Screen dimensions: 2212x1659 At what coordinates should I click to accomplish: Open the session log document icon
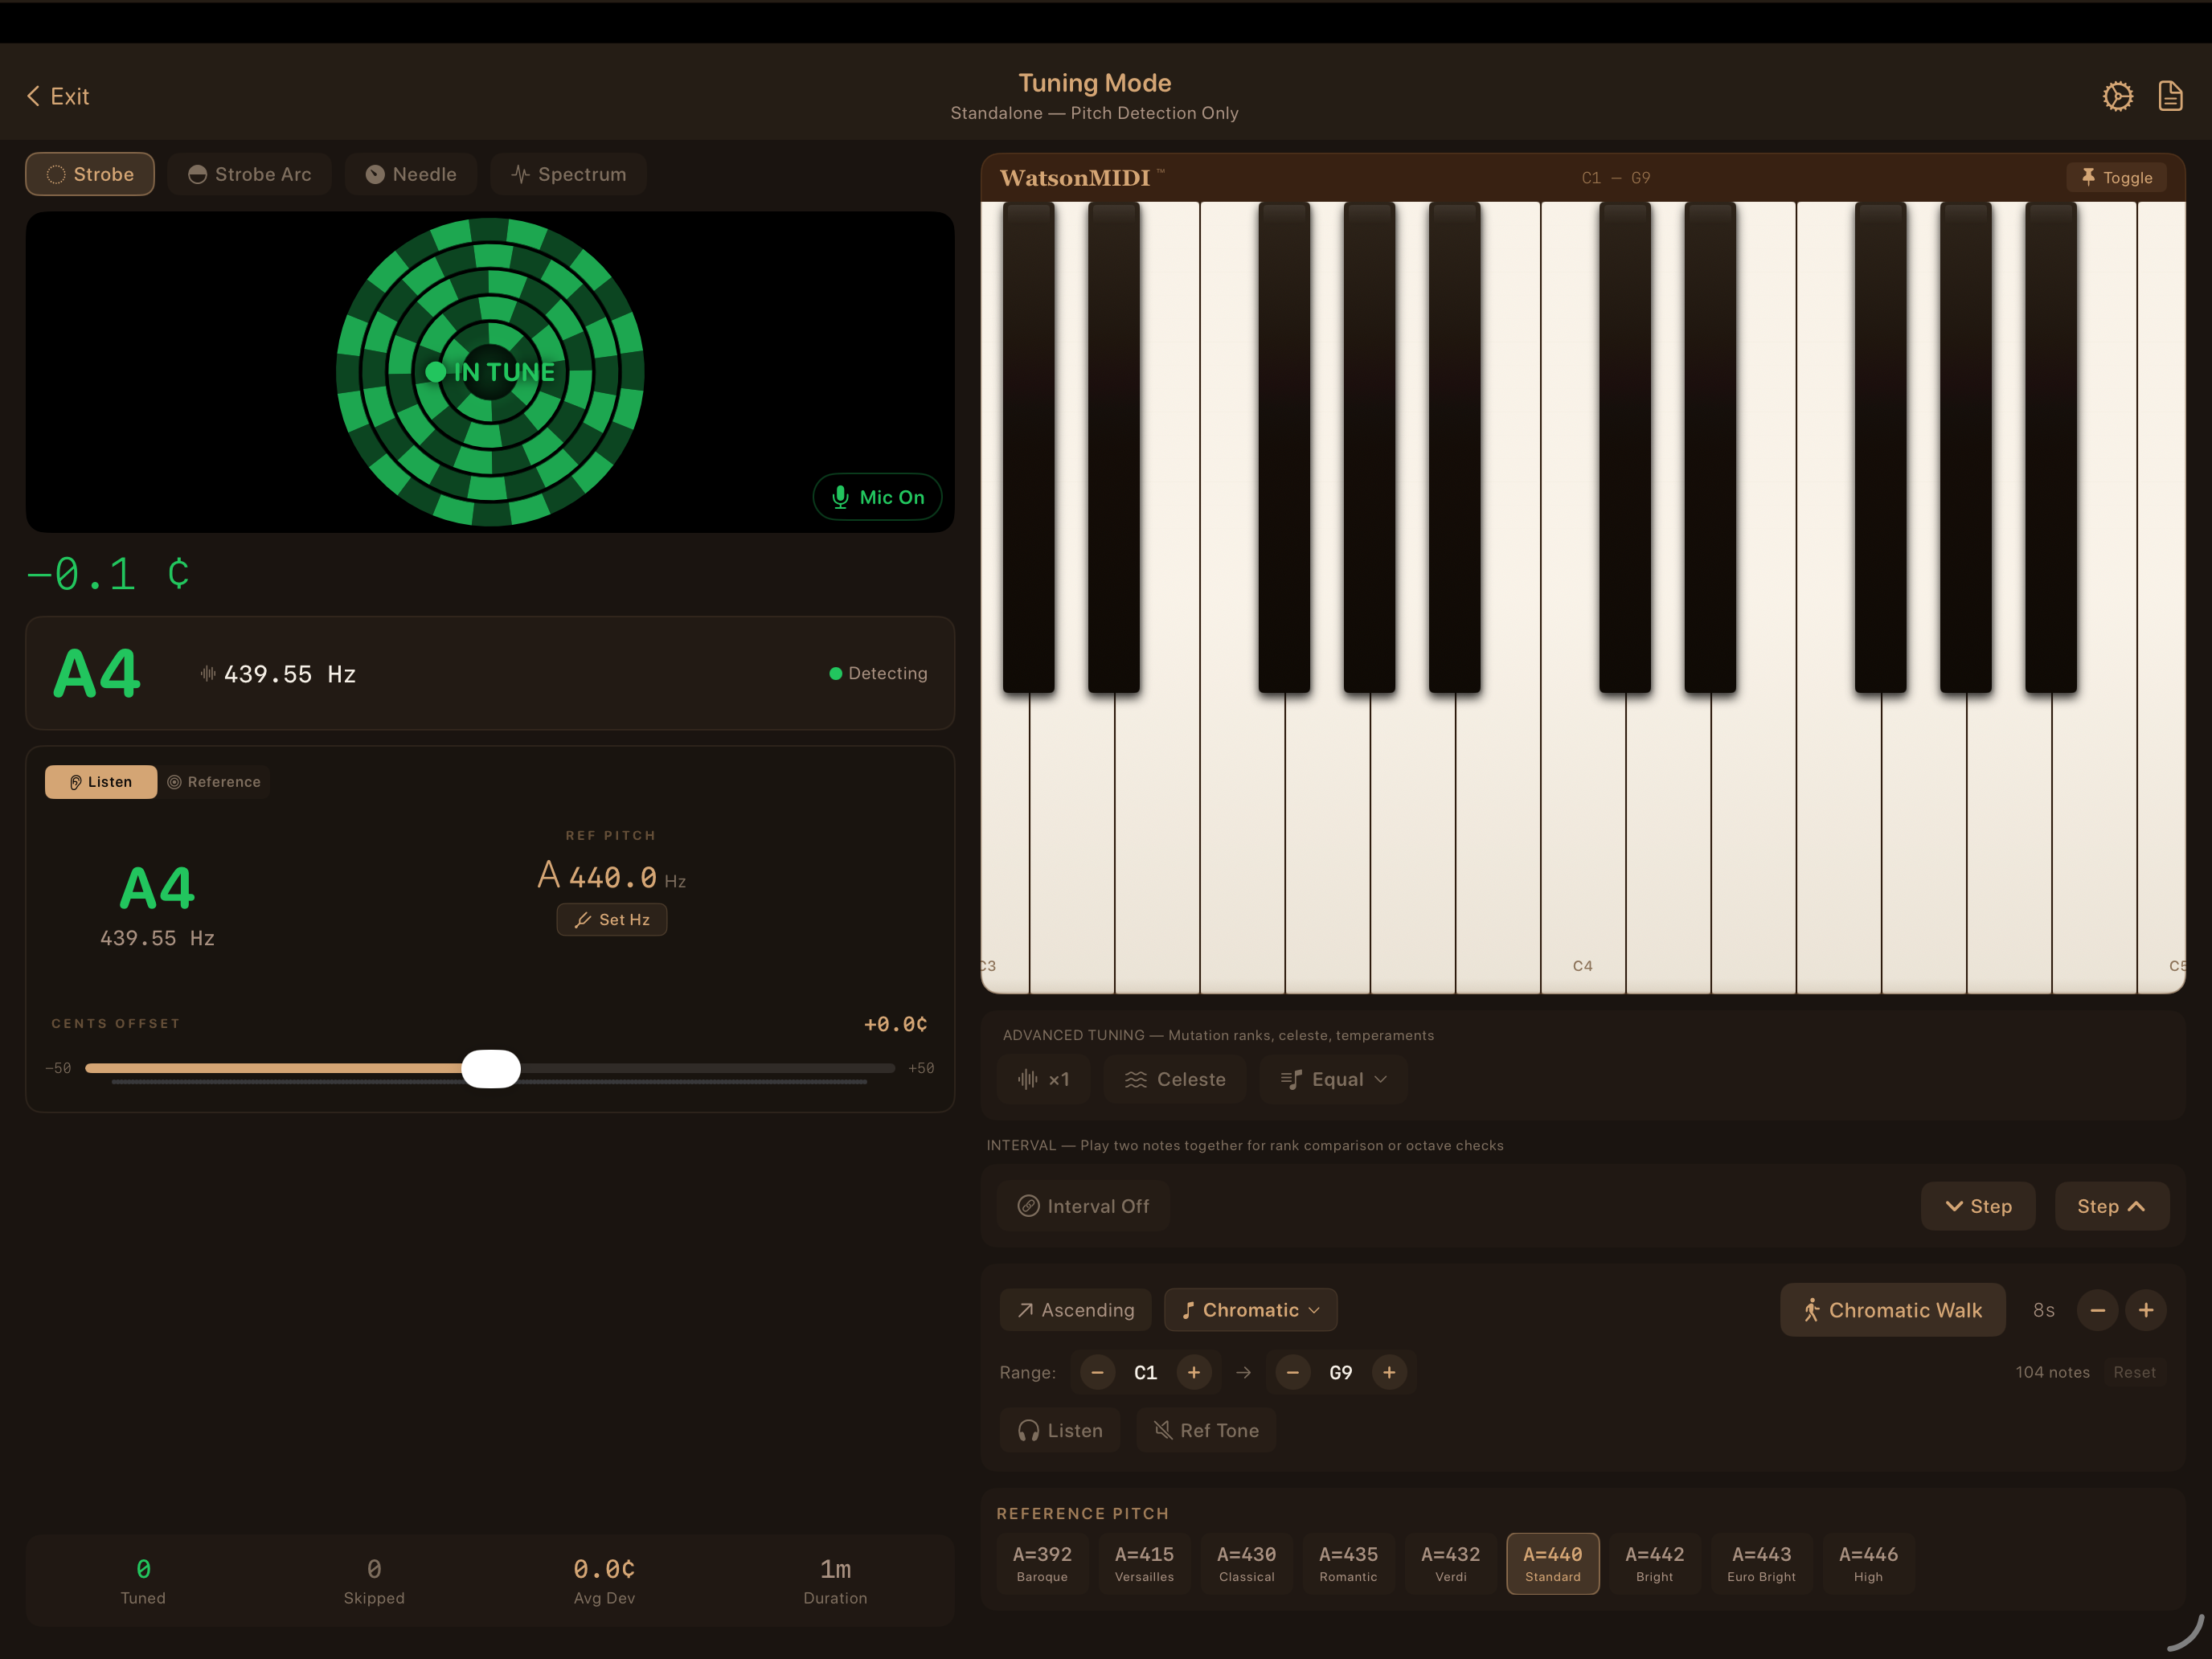(x=2171, y=95)
